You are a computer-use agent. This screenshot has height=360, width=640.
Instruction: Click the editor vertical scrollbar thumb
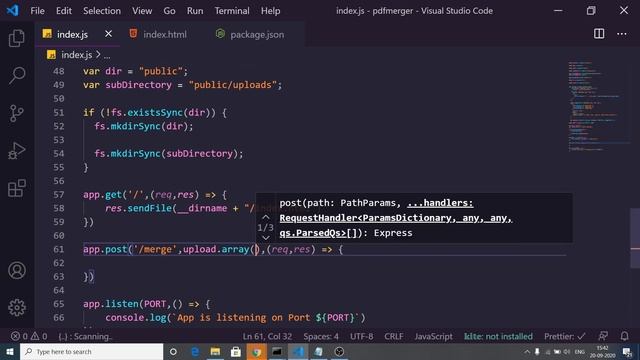635,238
